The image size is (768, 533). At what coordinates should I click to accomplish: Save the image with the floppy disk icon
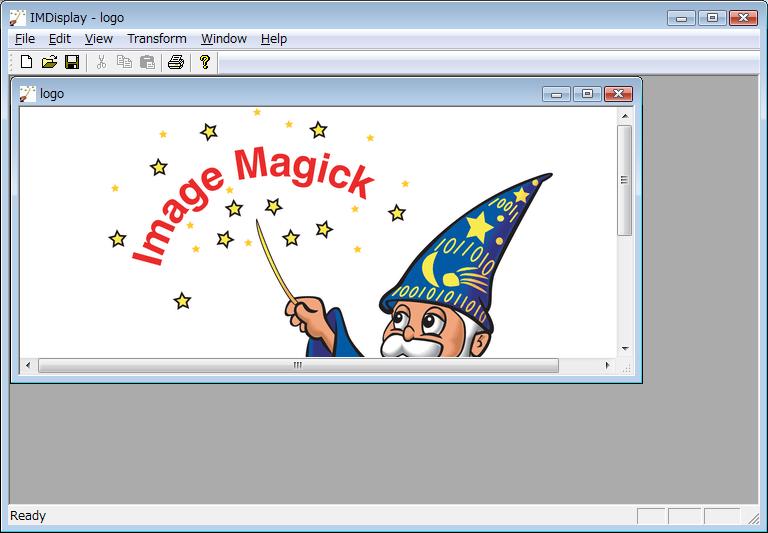point(72,62)
